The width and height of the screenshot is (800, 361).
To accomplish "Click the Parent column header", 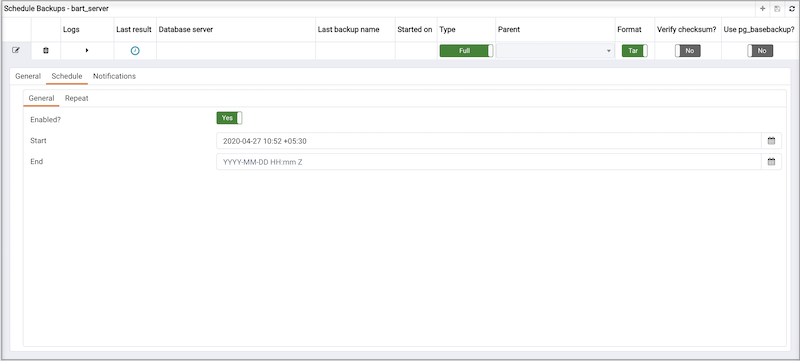I will [509, 30].
